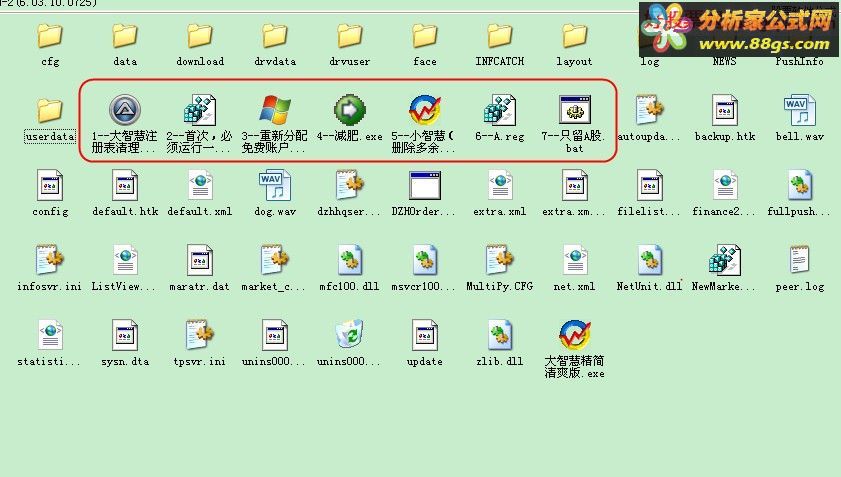Select the 6--A.reg registry file
Image resolution: width=841 pixels, height=477 pixels.
[500, 111]
